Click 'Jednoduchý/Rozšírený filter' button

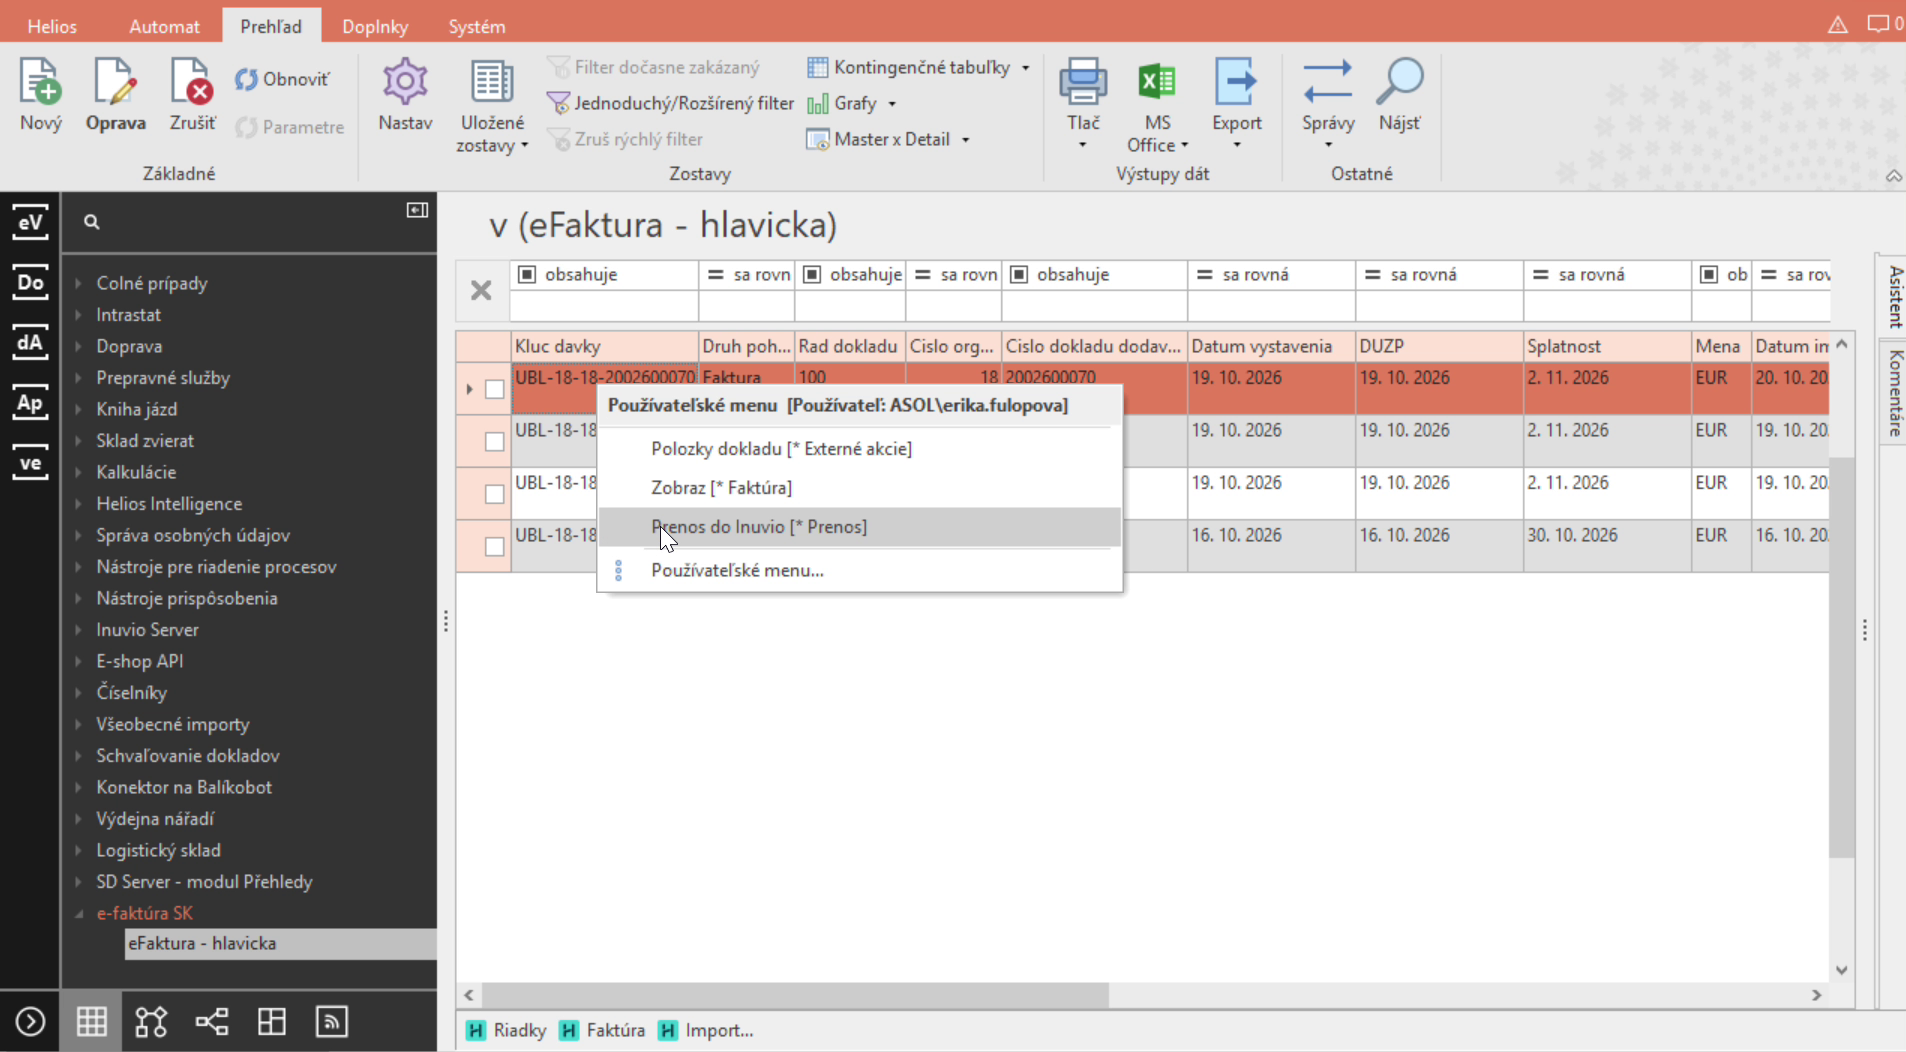click(x=670, y=103)
